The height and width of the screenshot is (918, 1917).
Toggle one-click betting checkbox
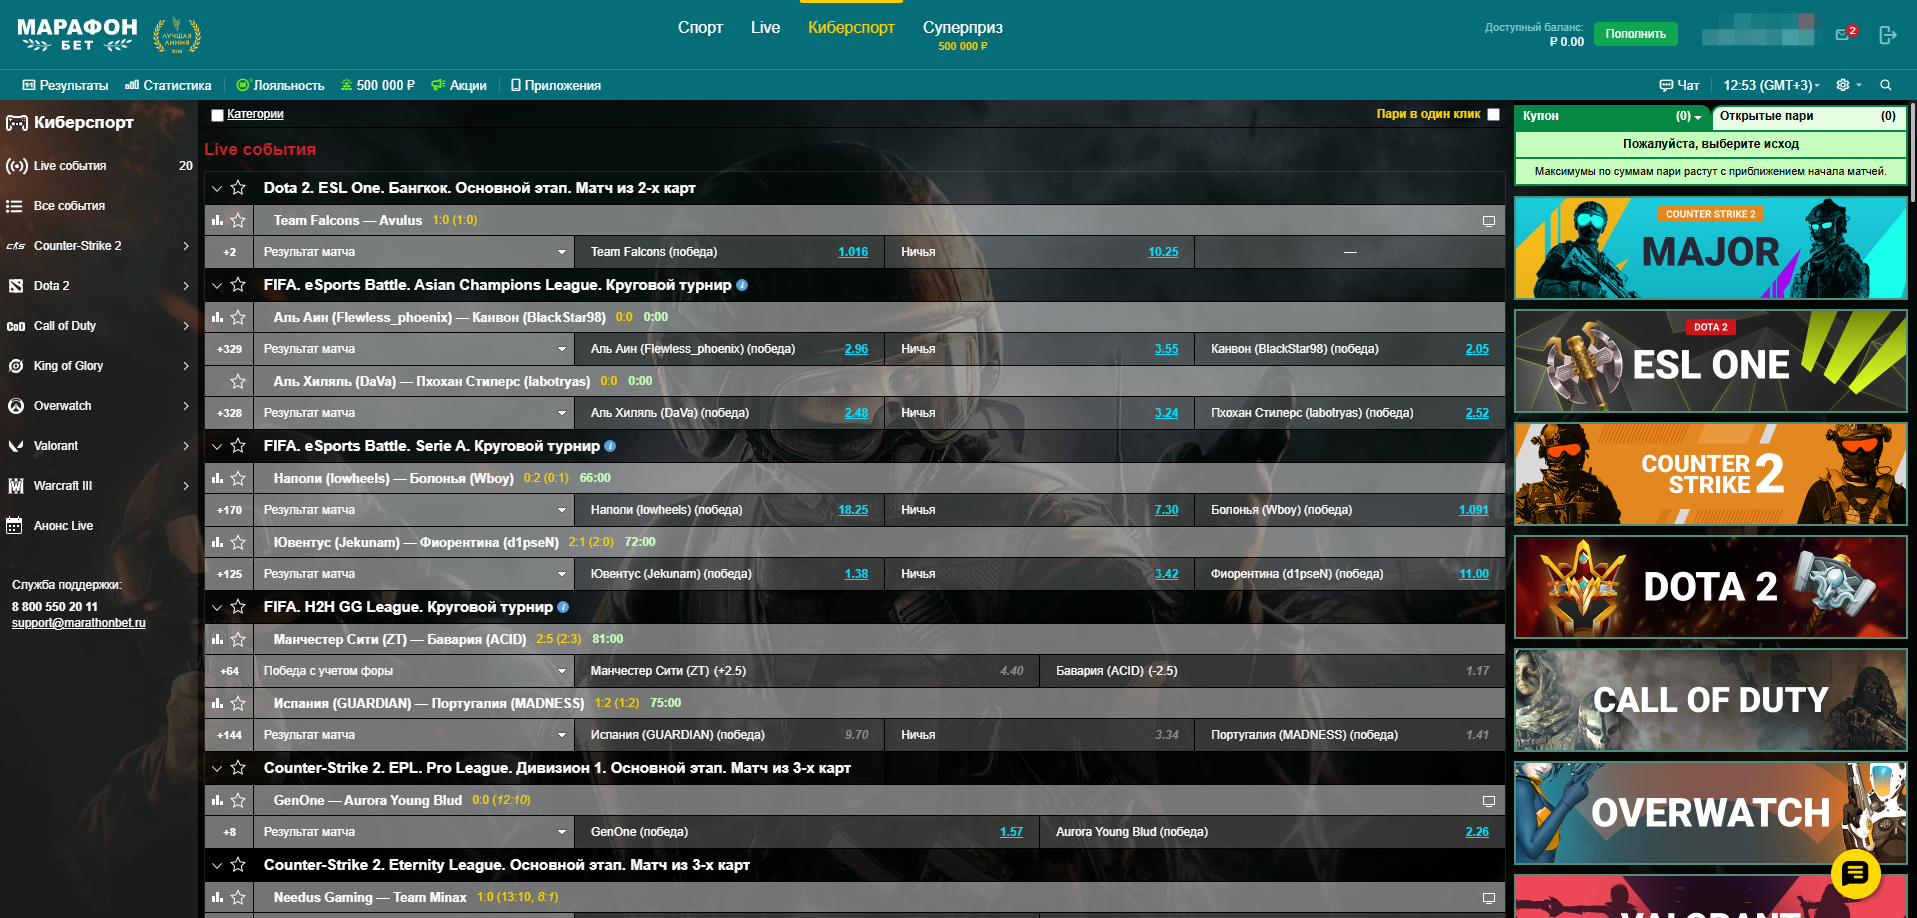point(1493,114)
